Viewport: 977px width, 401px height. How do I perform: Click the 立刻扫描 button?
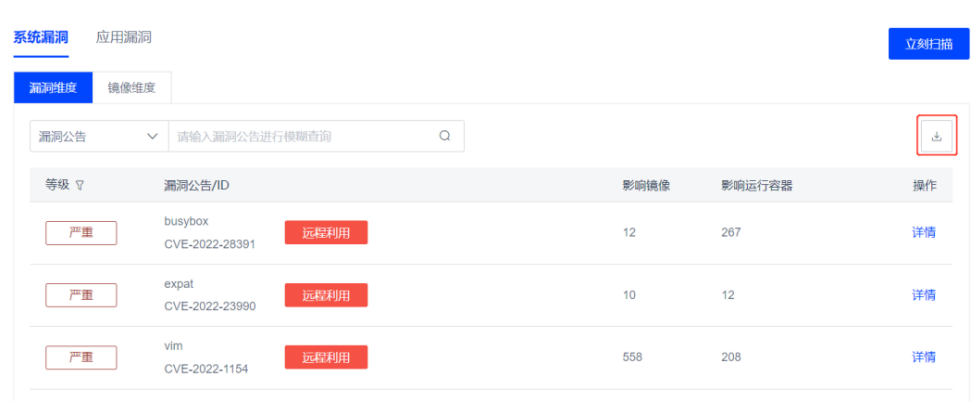tap(928, 44)
